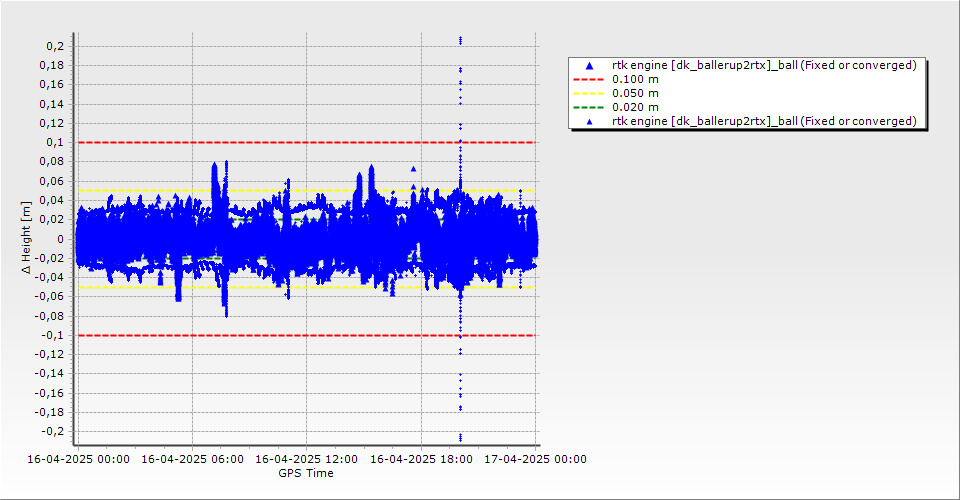
Task: Click the lowest outlier points below -0,2
Action: [x=460, y=437]
